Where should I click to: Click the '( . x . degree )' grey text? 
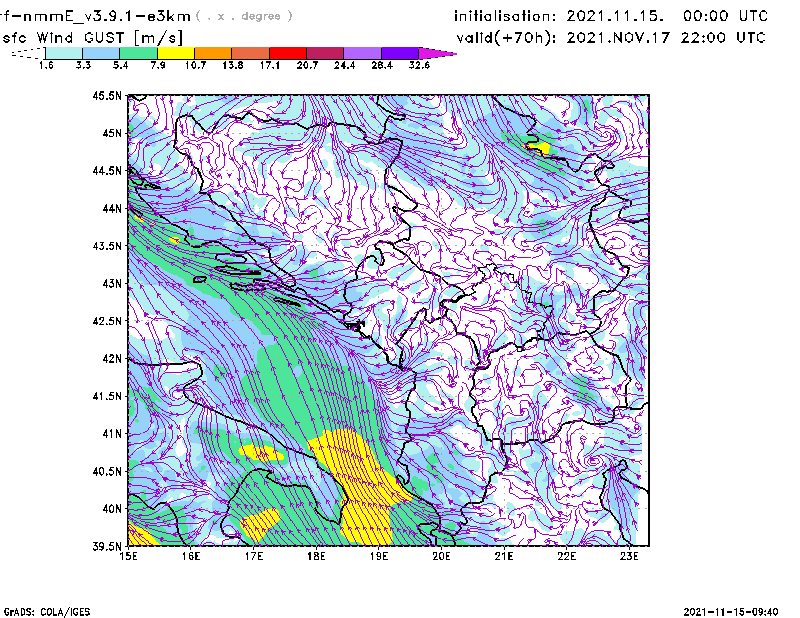[244, 16]
